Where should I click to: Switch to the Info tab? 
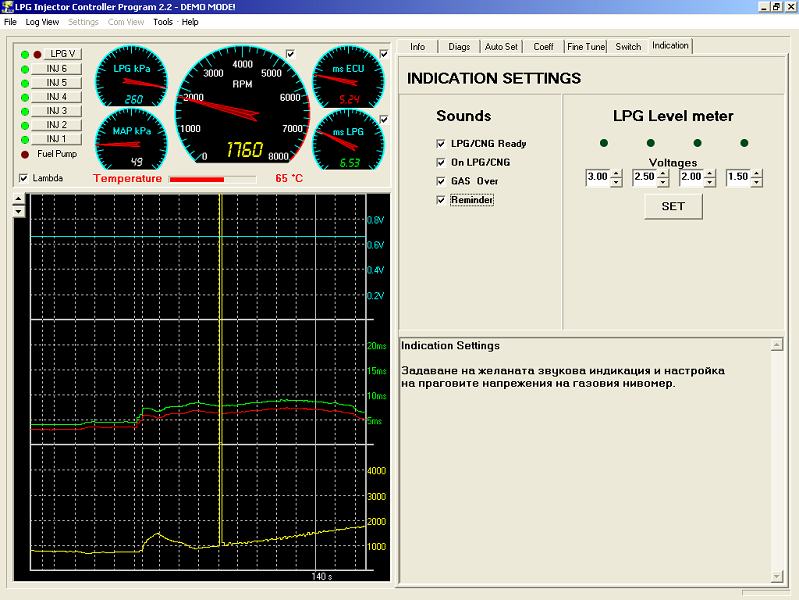417,46
